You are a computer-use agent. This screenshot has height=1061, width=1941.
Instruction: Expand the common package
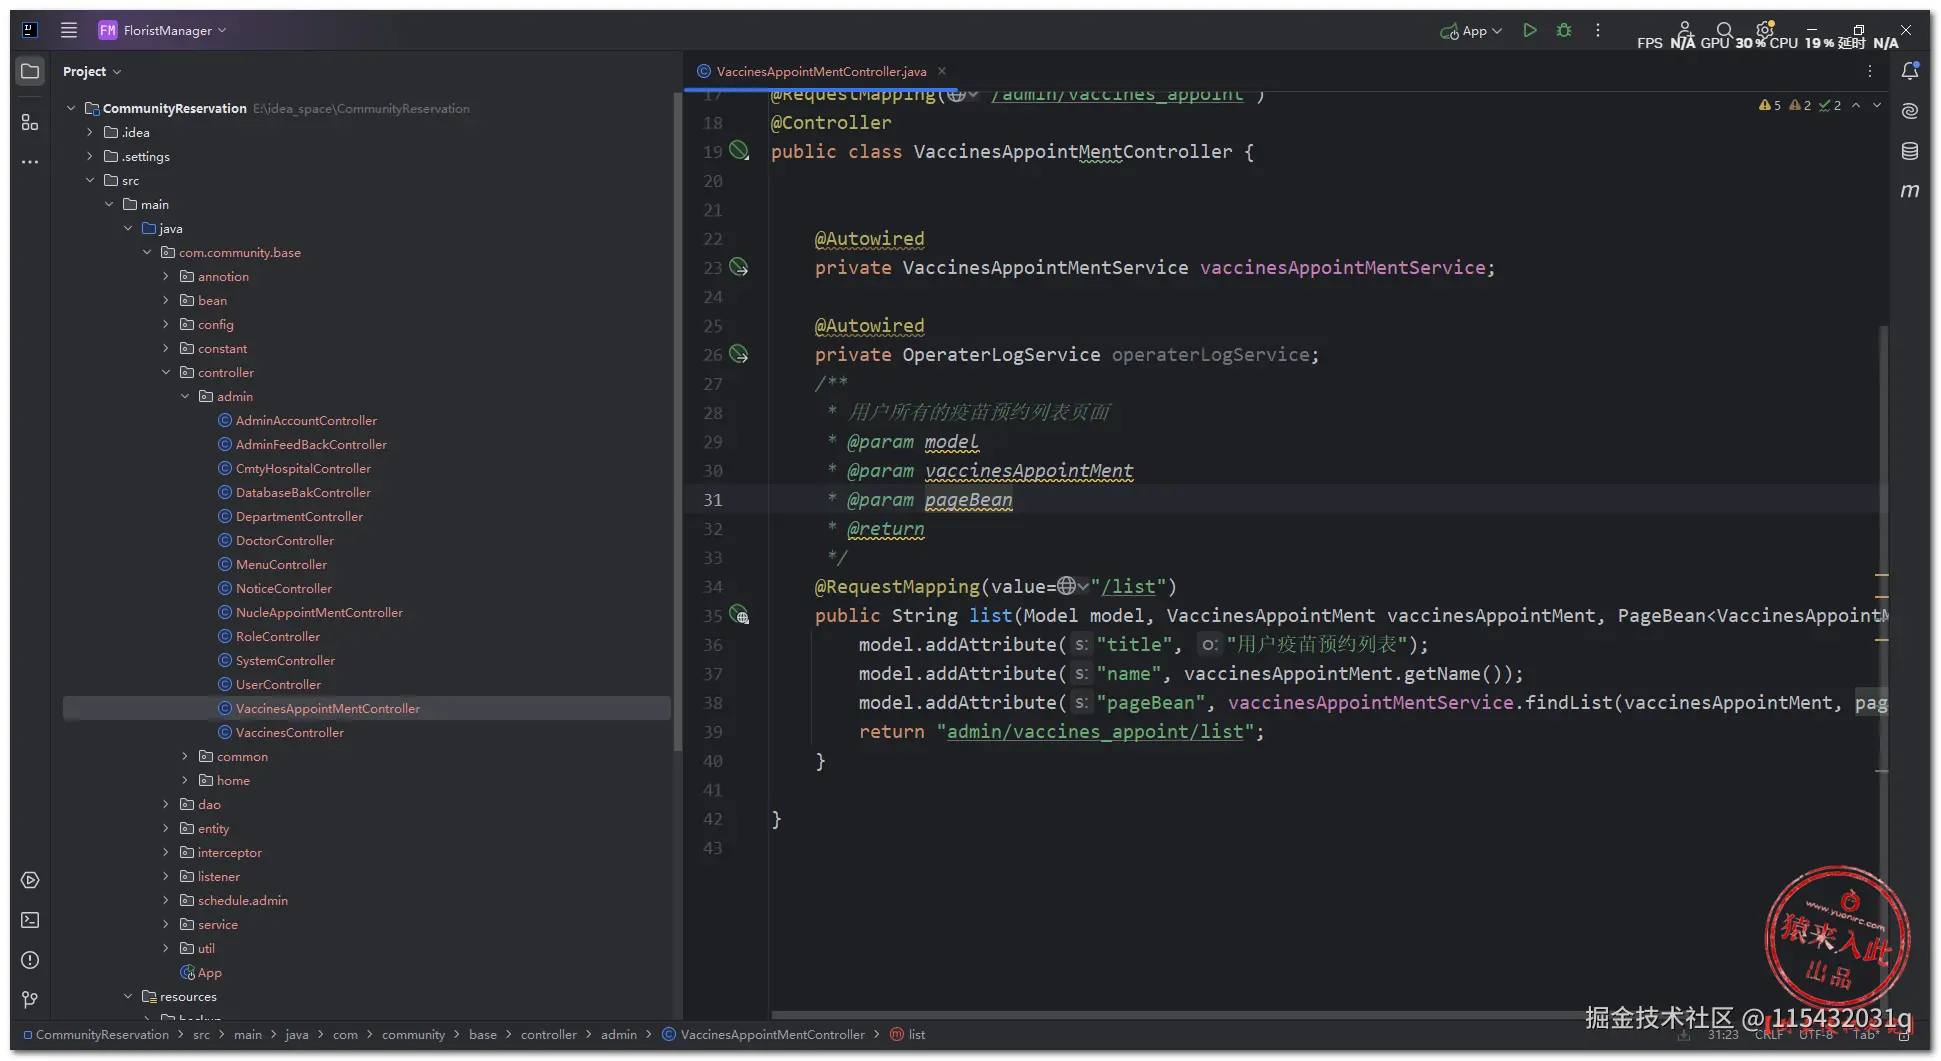click(185, 756)
